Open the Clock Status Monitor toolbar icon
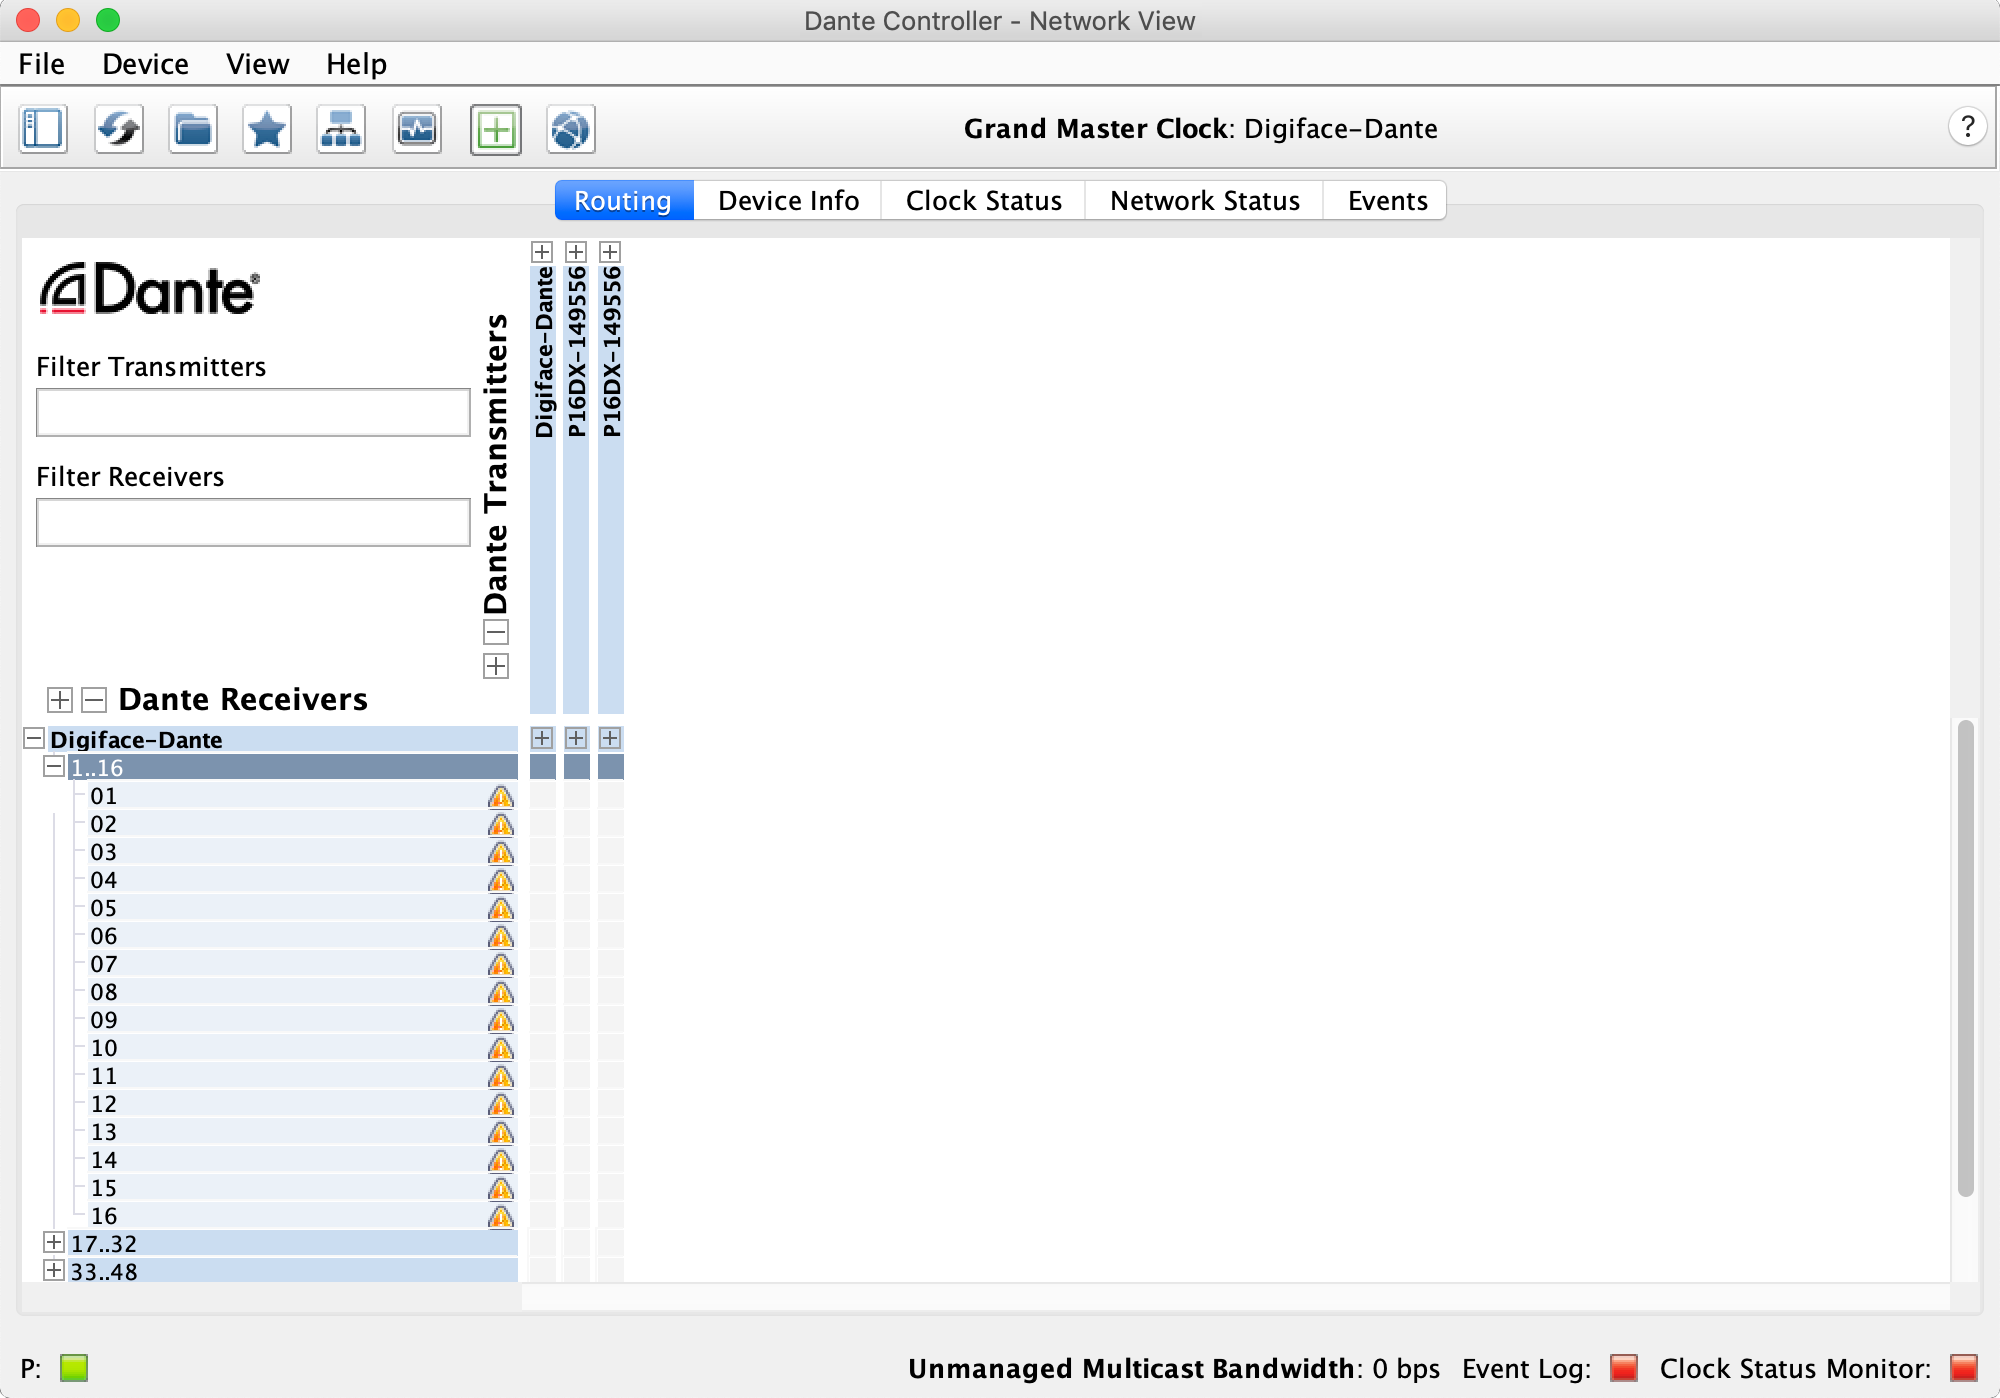The image size is (2000, 1398). coord(417,129)
